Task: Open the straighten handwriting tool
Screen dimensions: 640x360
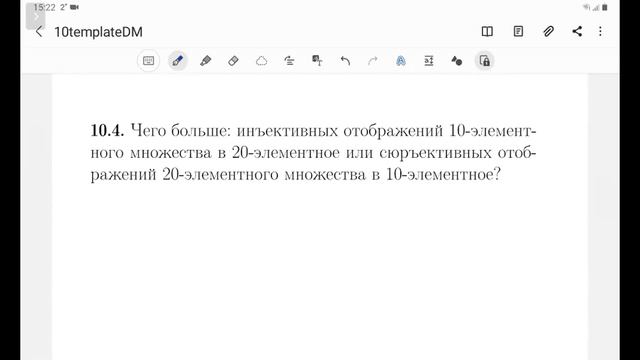Action: (289, 61)
